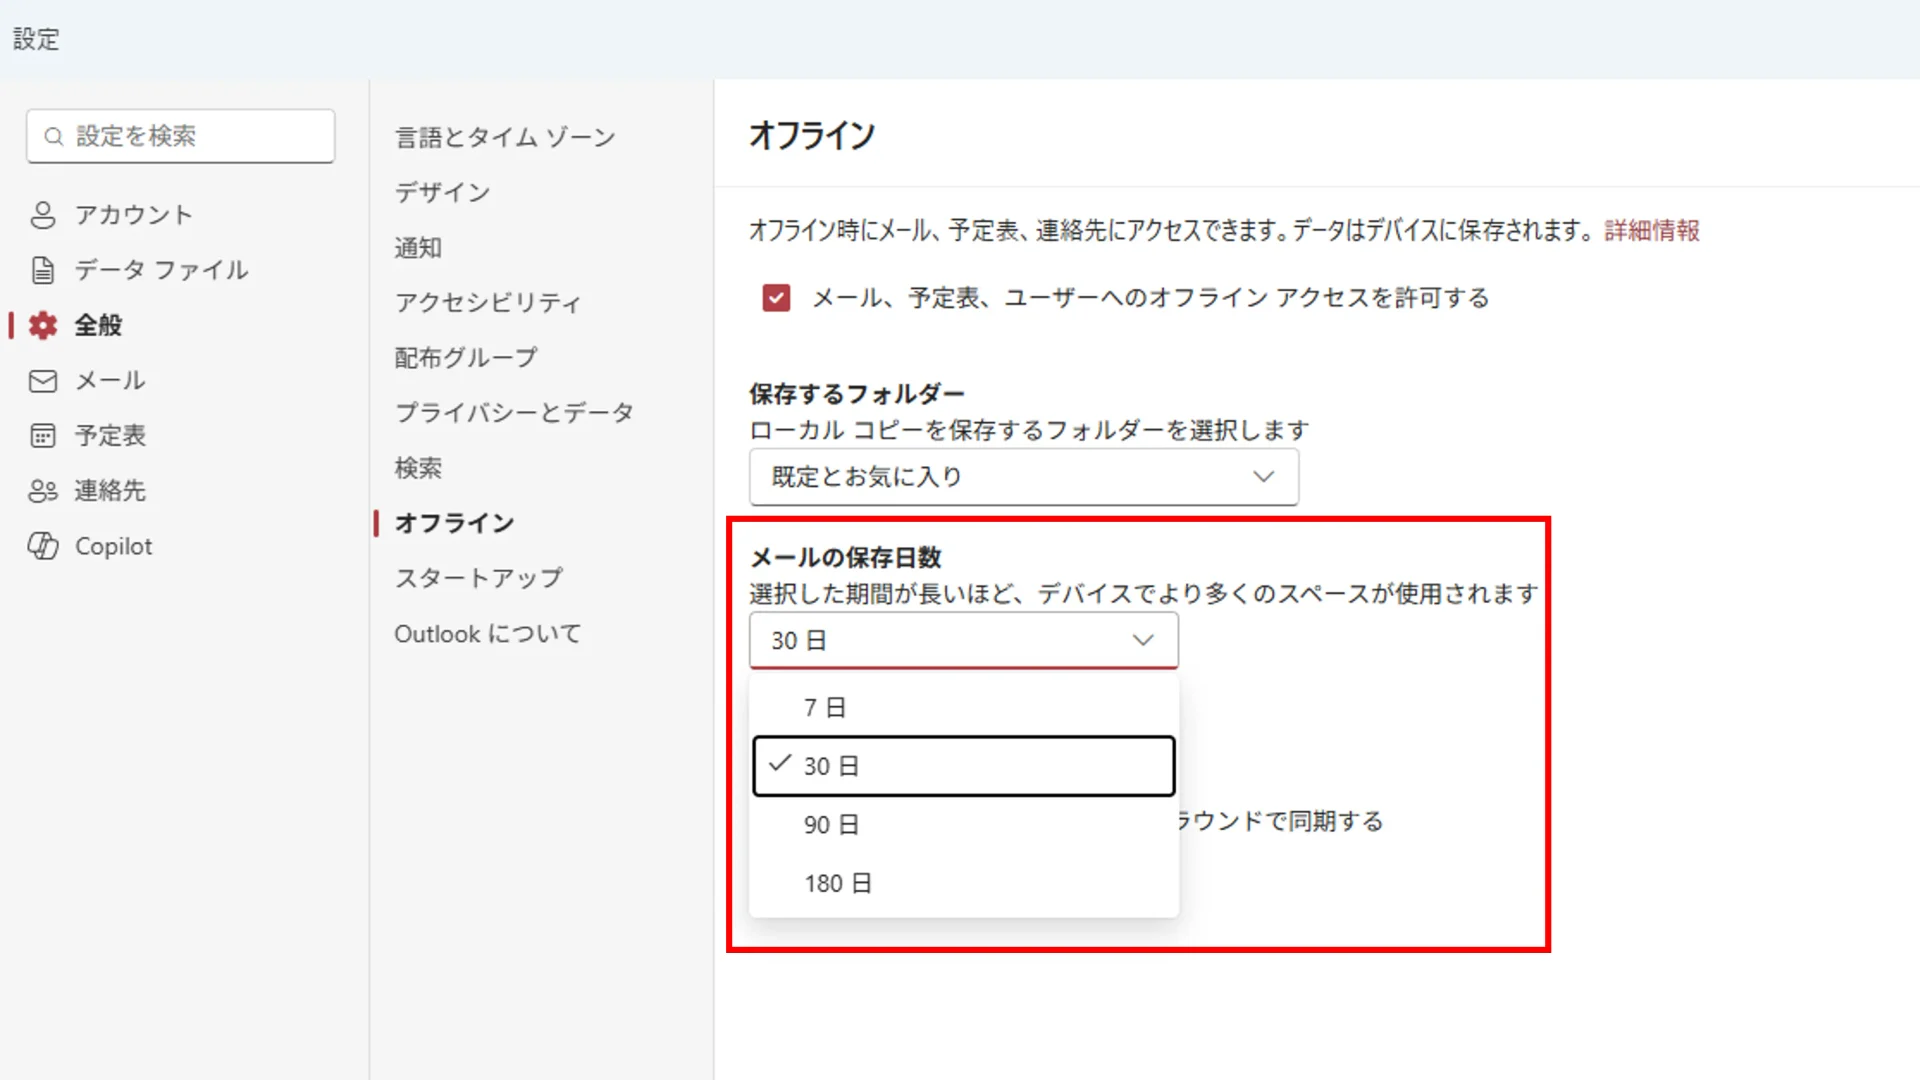Image resolution: width=1920 pixels, height=1080 pixels.
Task: Select the データ ファイル label in the sidebar
Action: (161, 270)
